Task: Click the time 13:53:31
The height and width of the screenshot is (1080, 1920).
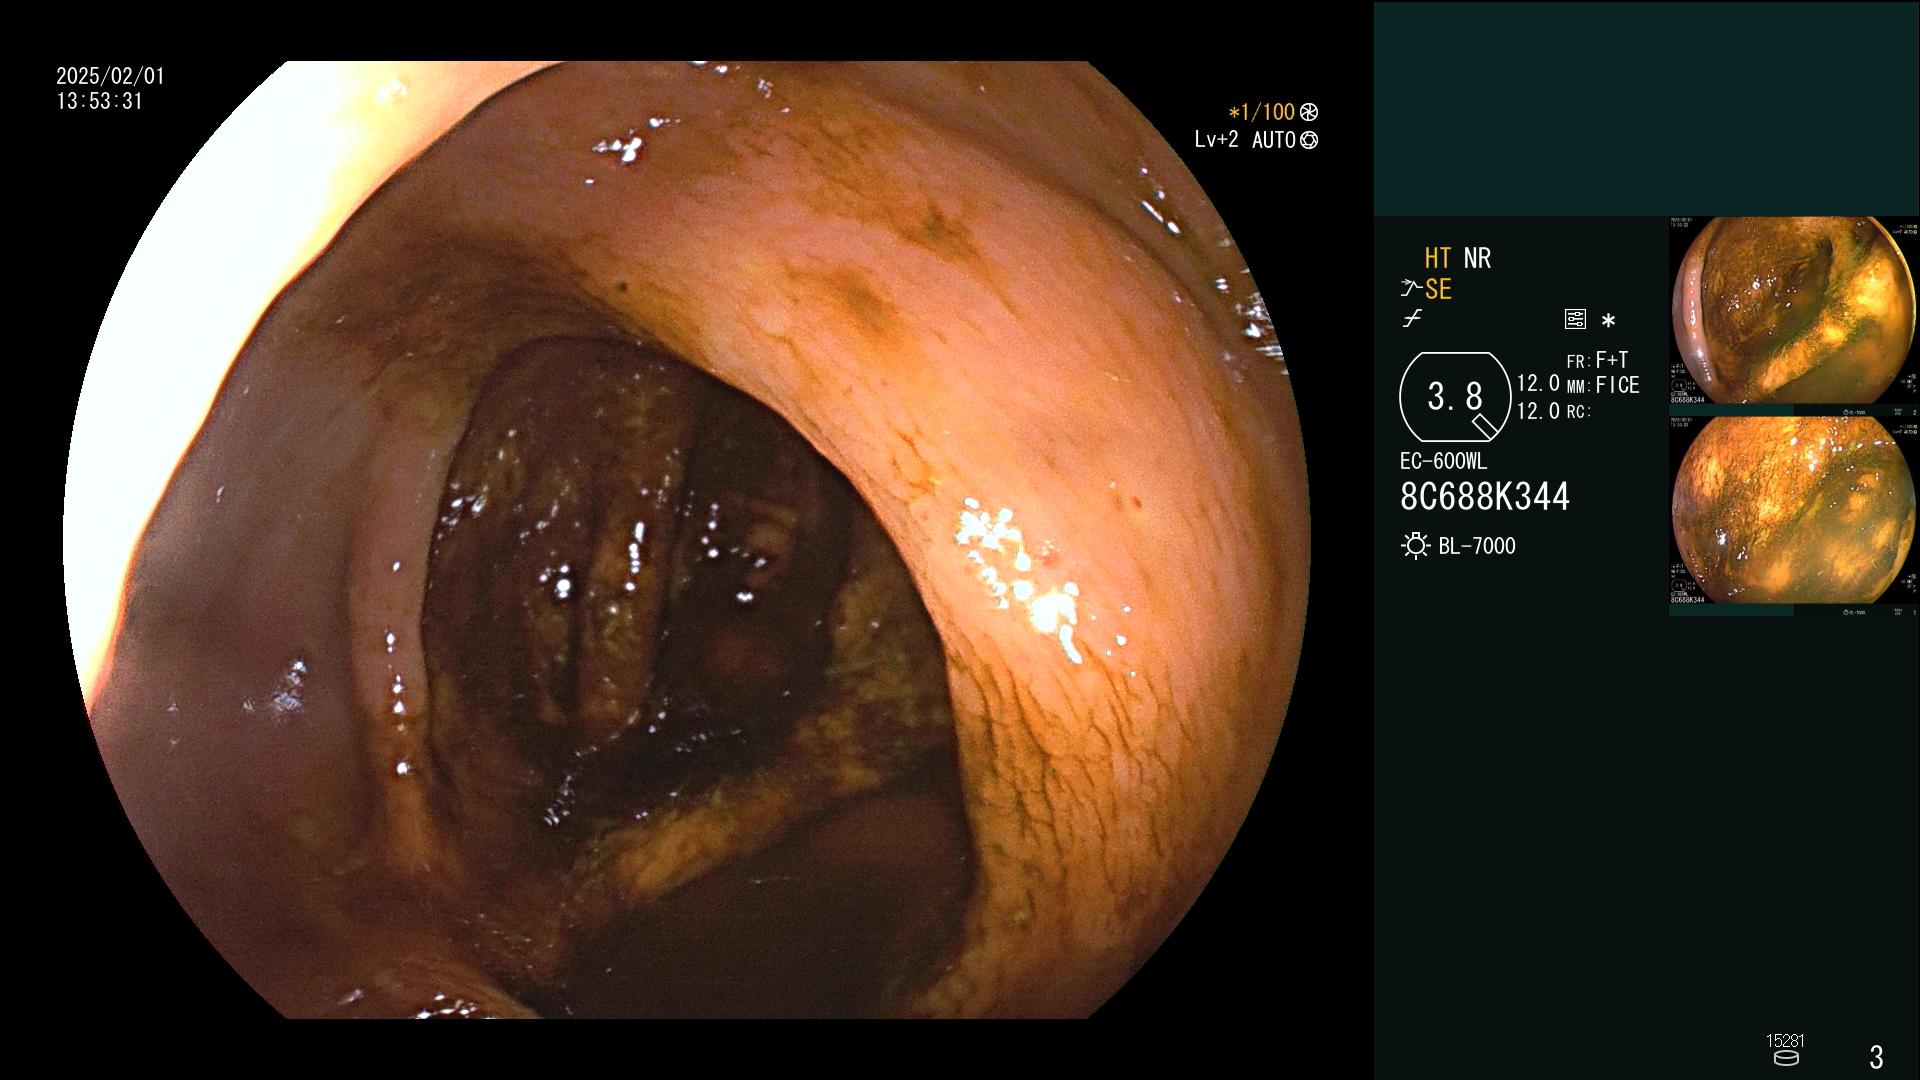Action: coord(99,101)
